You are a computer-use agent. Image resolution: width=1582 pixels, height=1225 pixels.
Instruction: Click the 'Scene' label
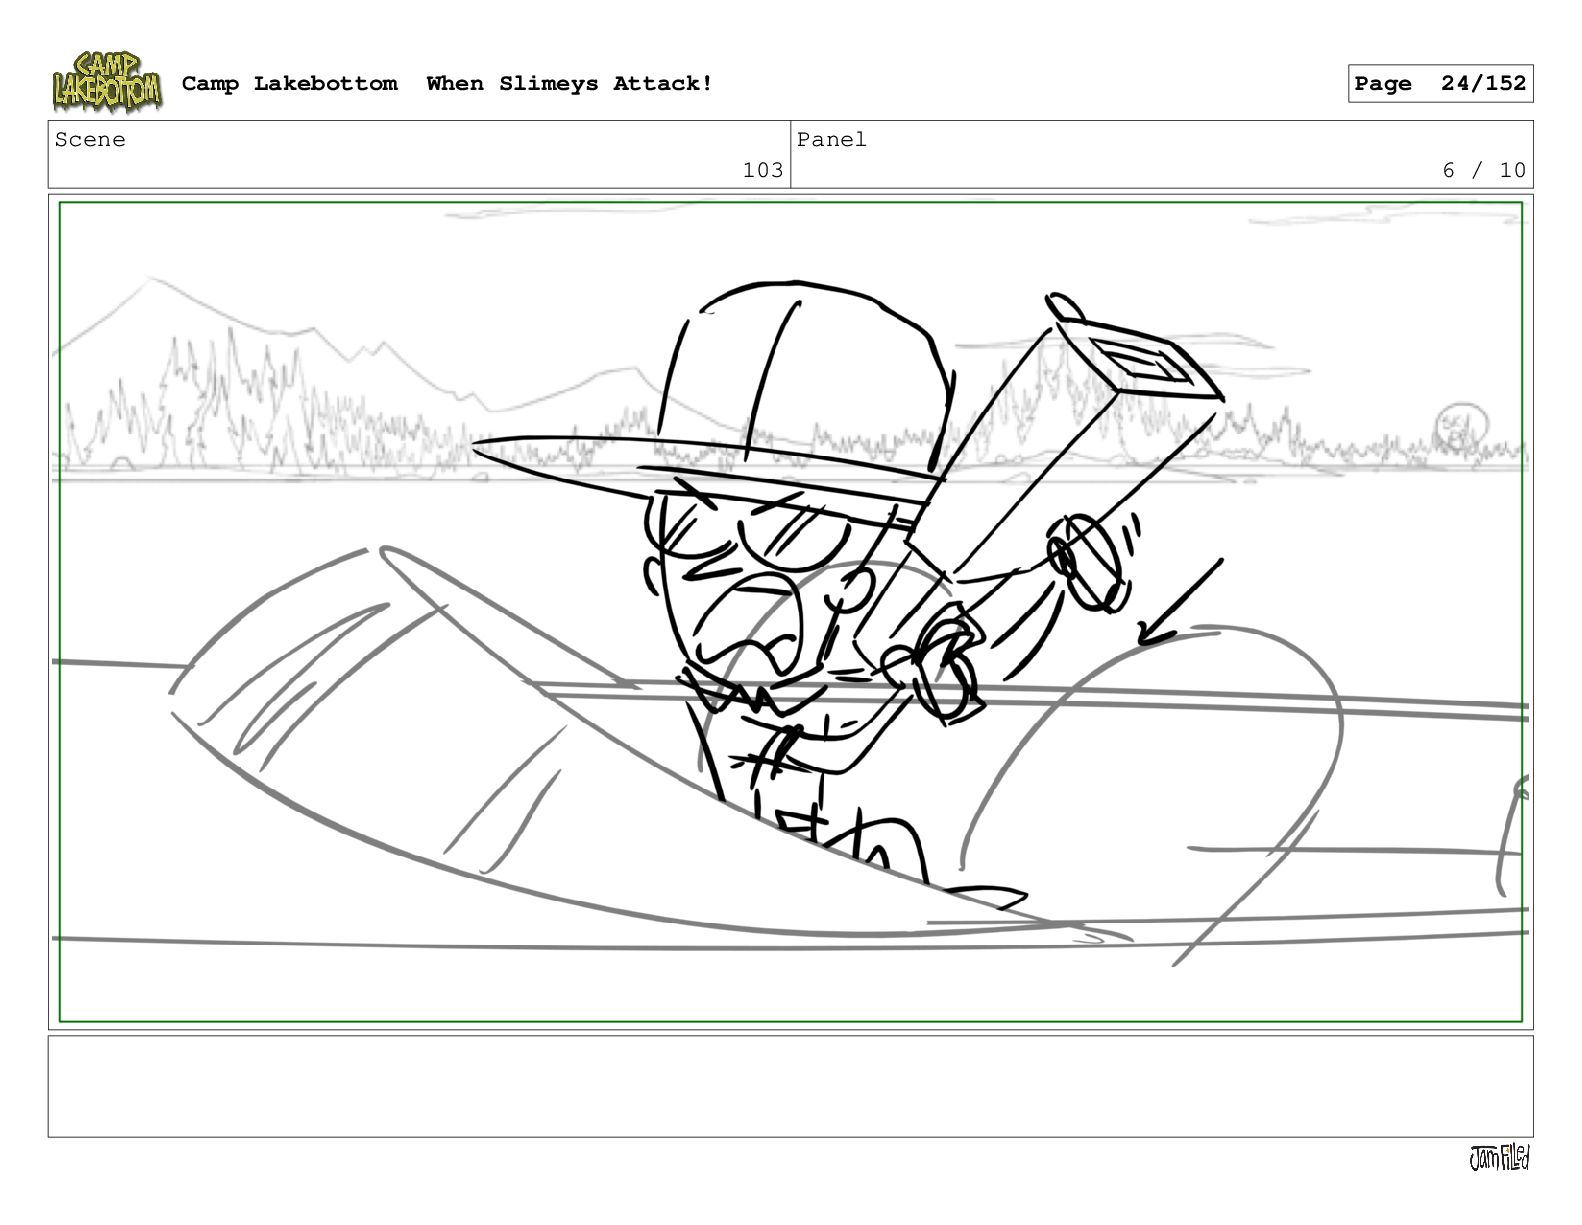click(90, 140)
